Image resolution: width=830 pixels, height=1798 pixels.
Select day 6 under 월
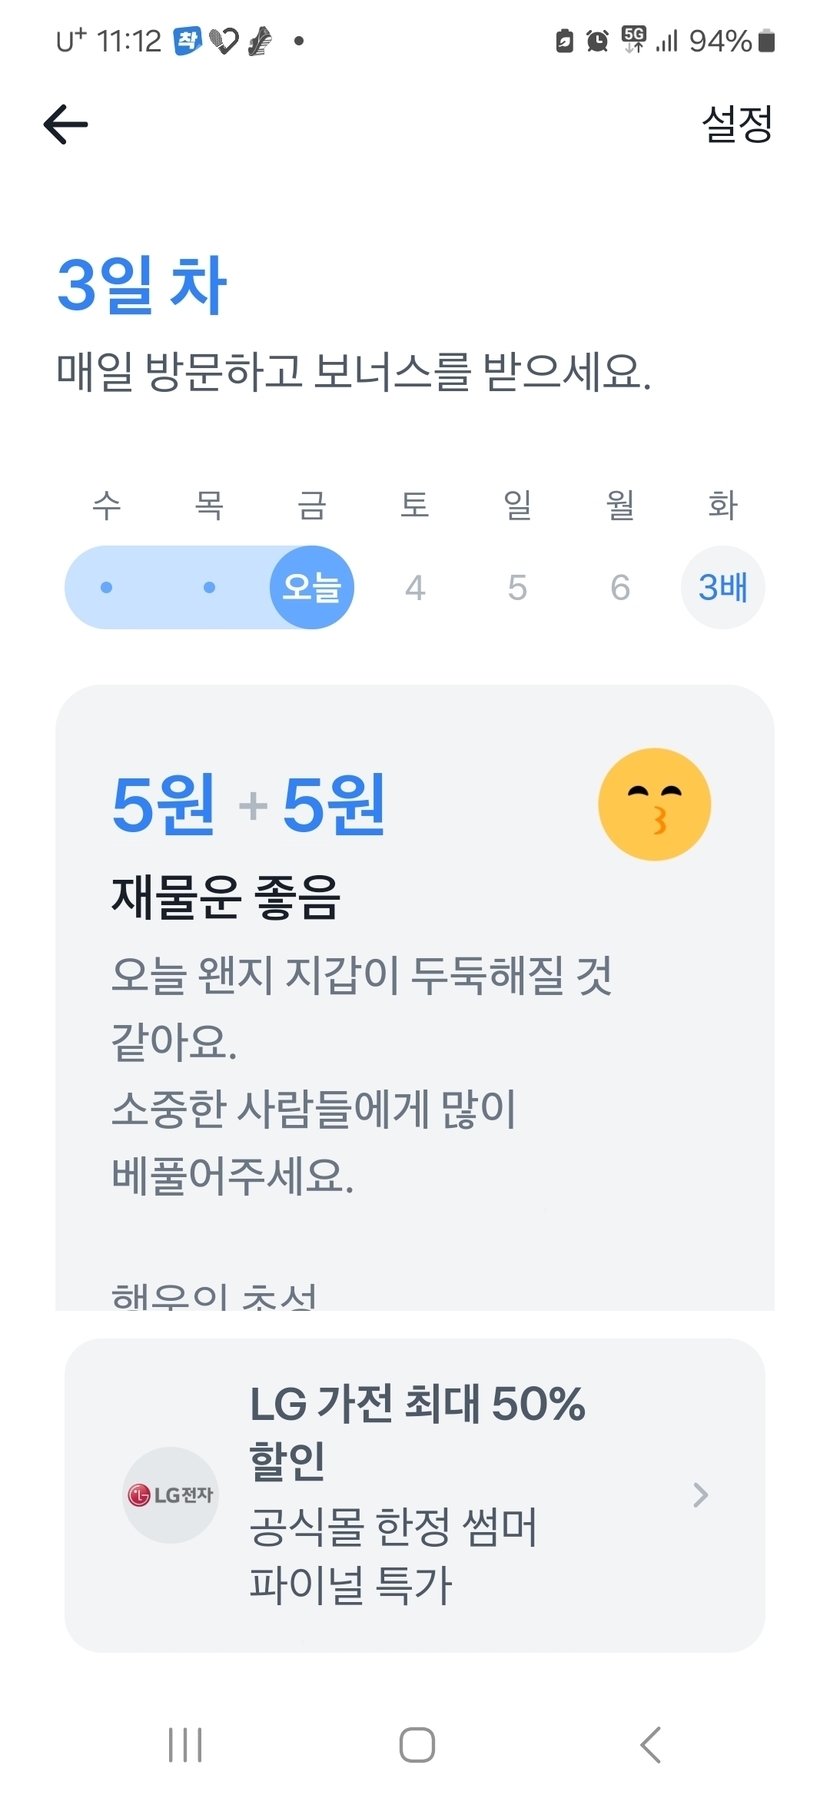click(x=620, y=587)
